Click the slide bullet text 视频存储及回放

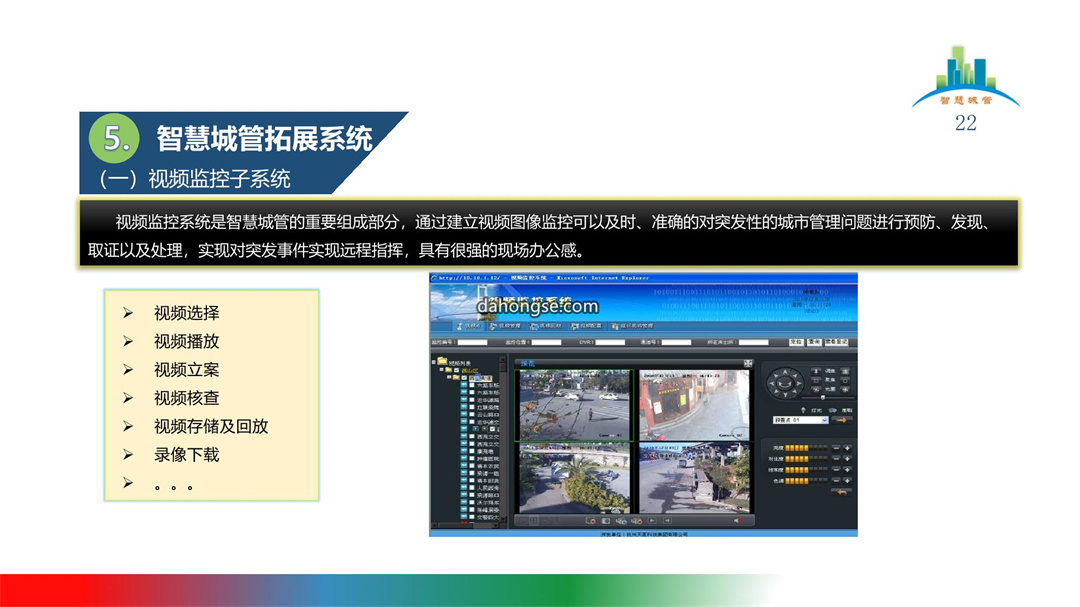click(x=211, y=426)
